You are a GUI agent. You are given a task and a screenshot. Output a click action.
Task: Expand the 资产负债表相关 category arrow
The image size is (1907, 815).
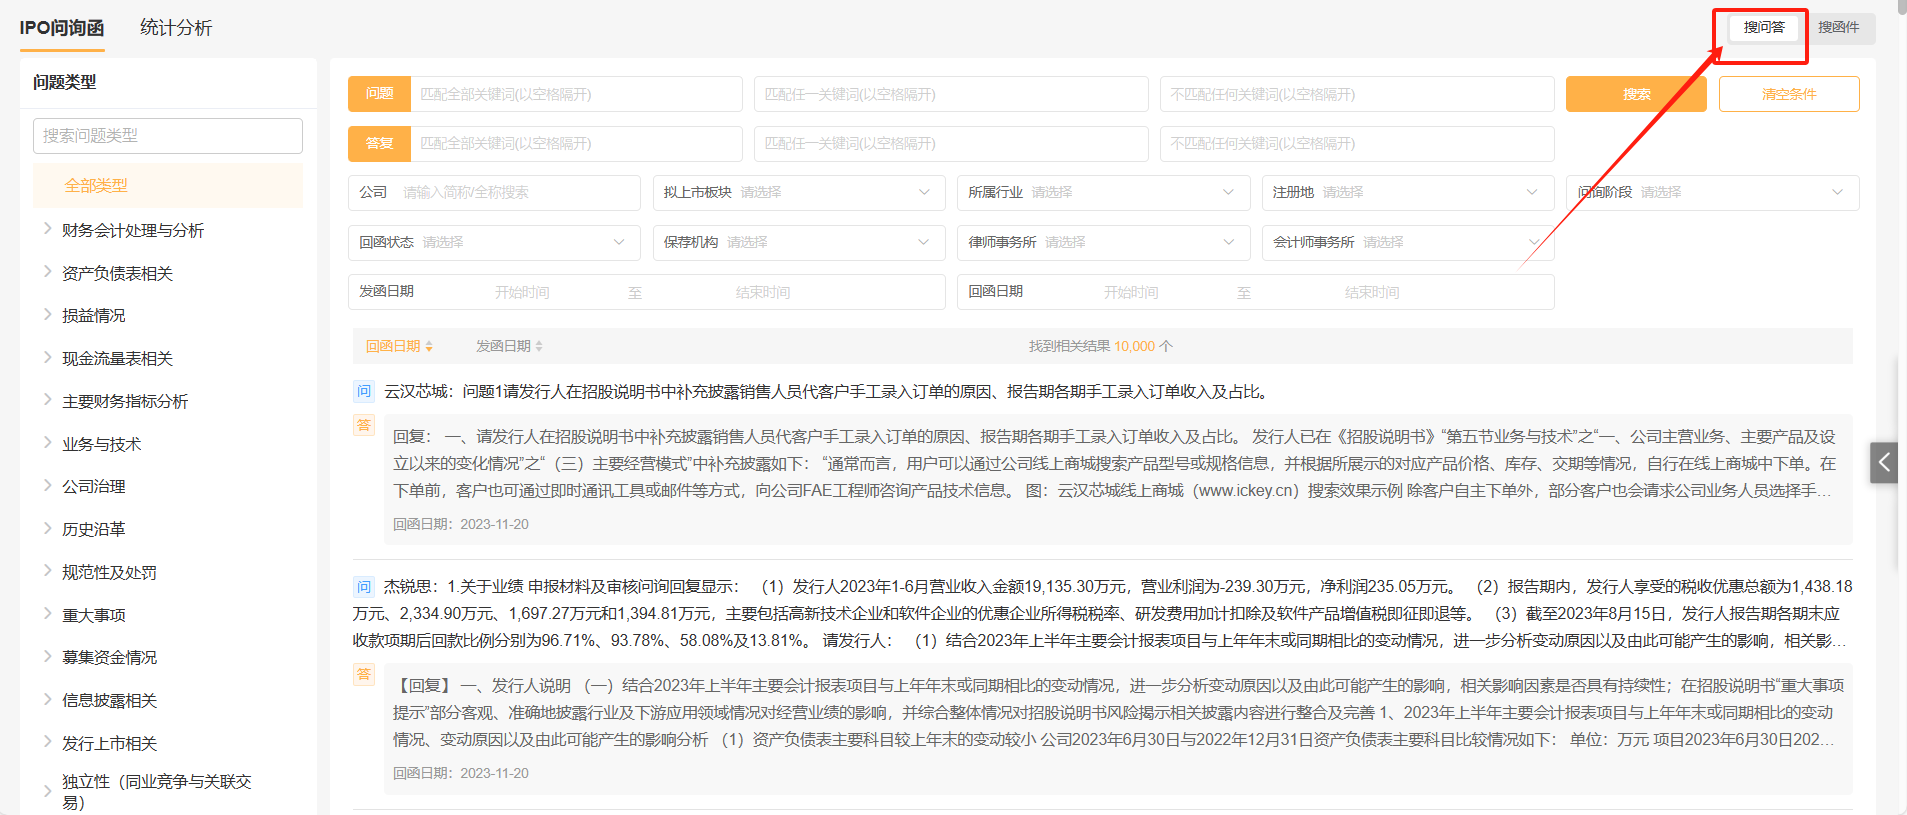pyautogui.click(x=47, y=272)
